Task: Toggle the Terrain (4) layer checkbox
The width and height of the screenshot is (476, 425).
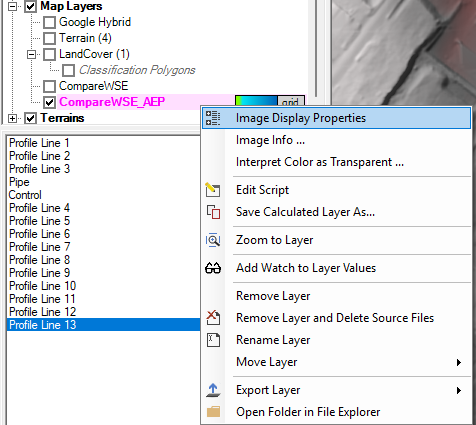Action: [50, 38]
